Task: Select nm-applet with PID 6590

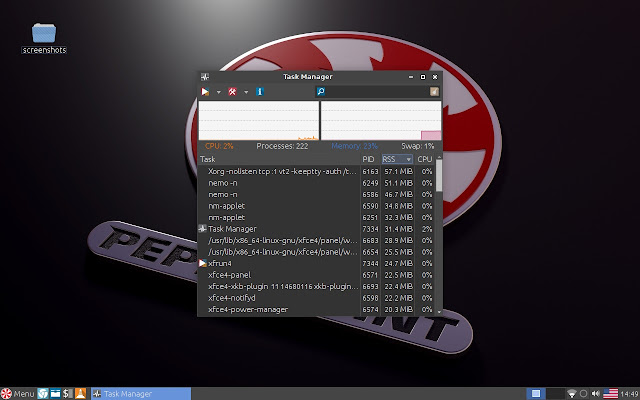Action: pyautogui.click(x=317, y=206)
